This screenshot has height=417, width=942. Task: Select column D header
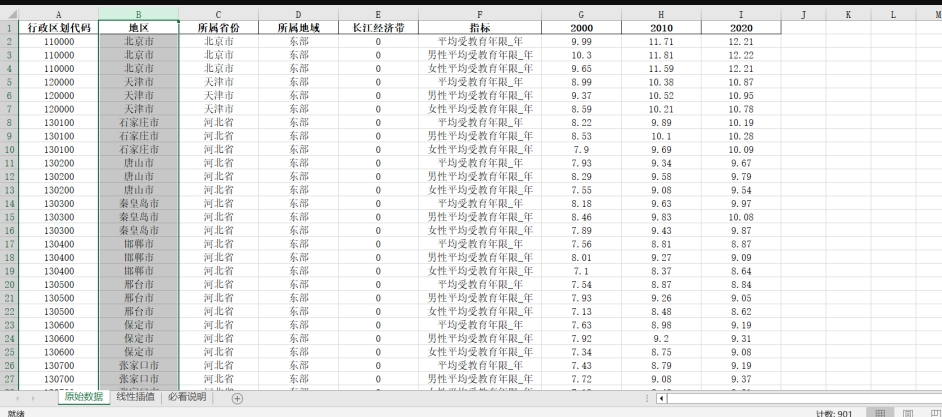(299, 14)
